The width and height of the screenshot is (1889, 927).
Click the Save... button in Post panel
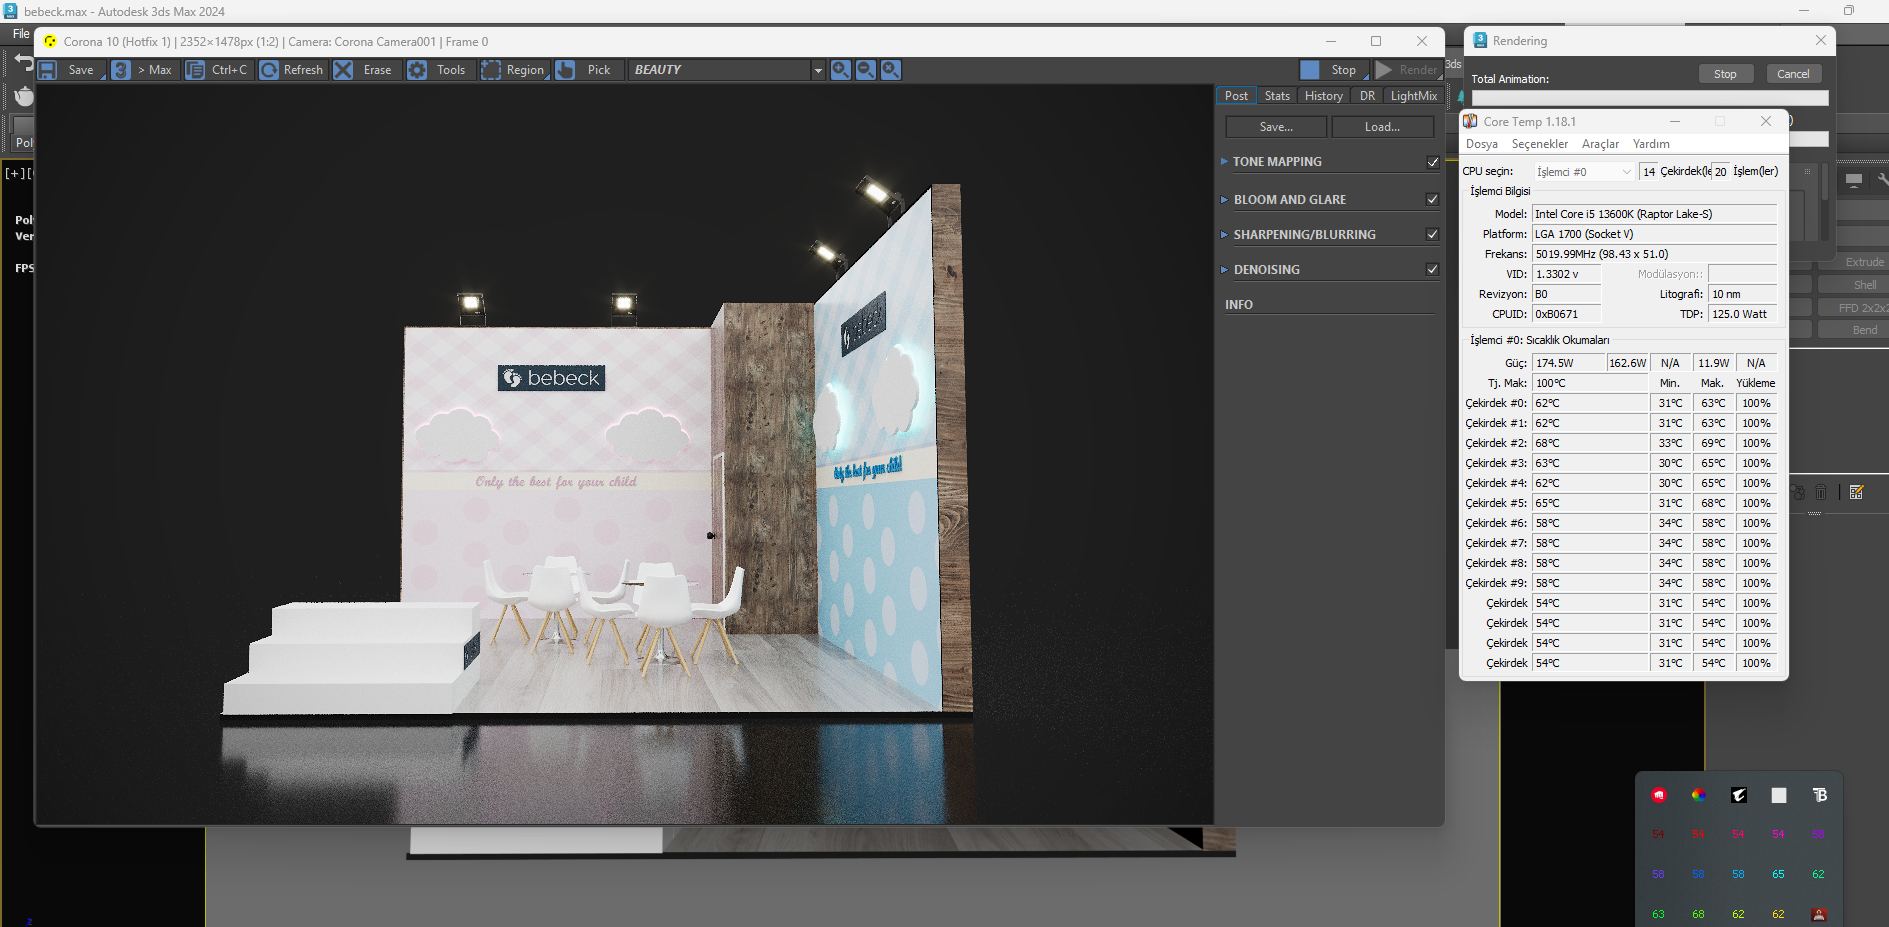[1276, 127]
